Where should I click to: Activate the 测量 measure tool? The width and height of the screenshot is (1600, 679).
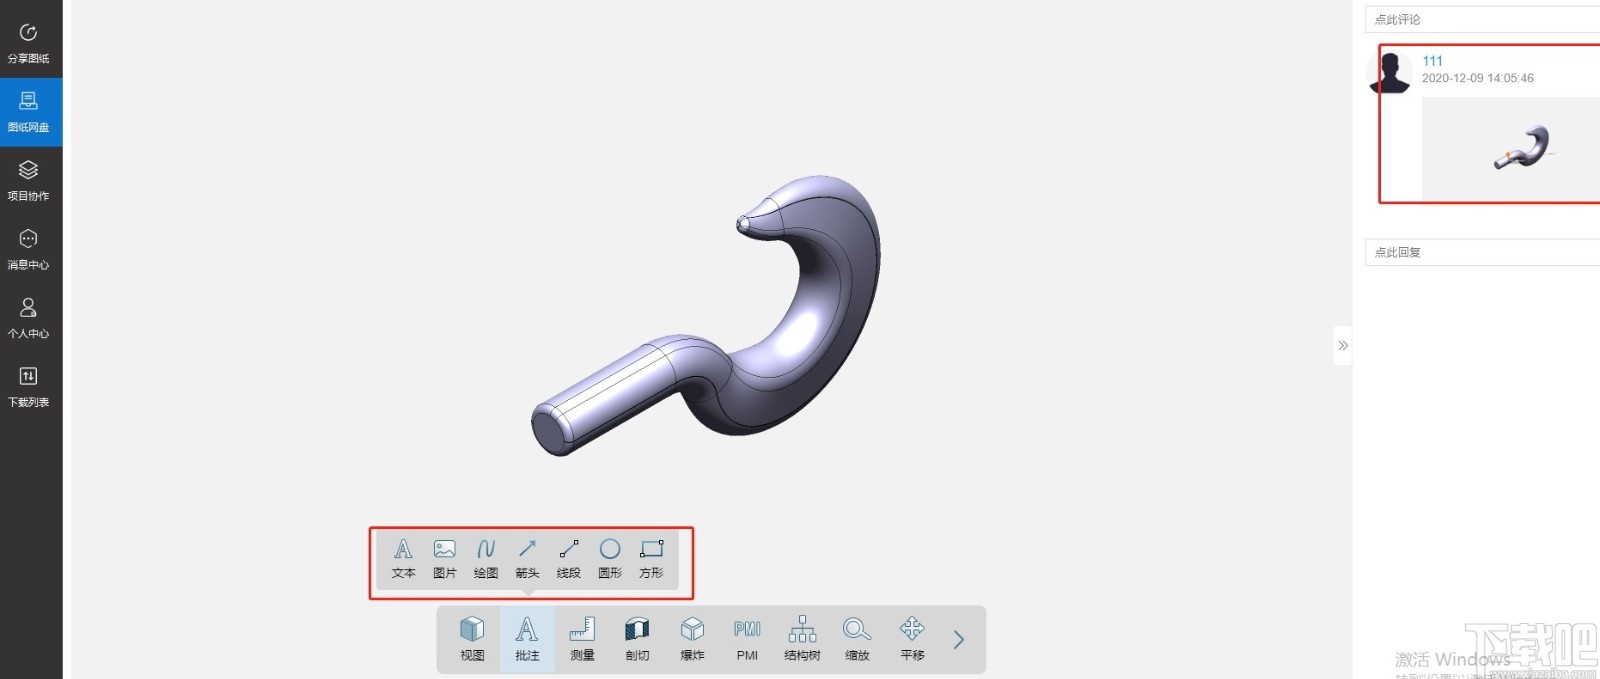(x=582, y=639)
